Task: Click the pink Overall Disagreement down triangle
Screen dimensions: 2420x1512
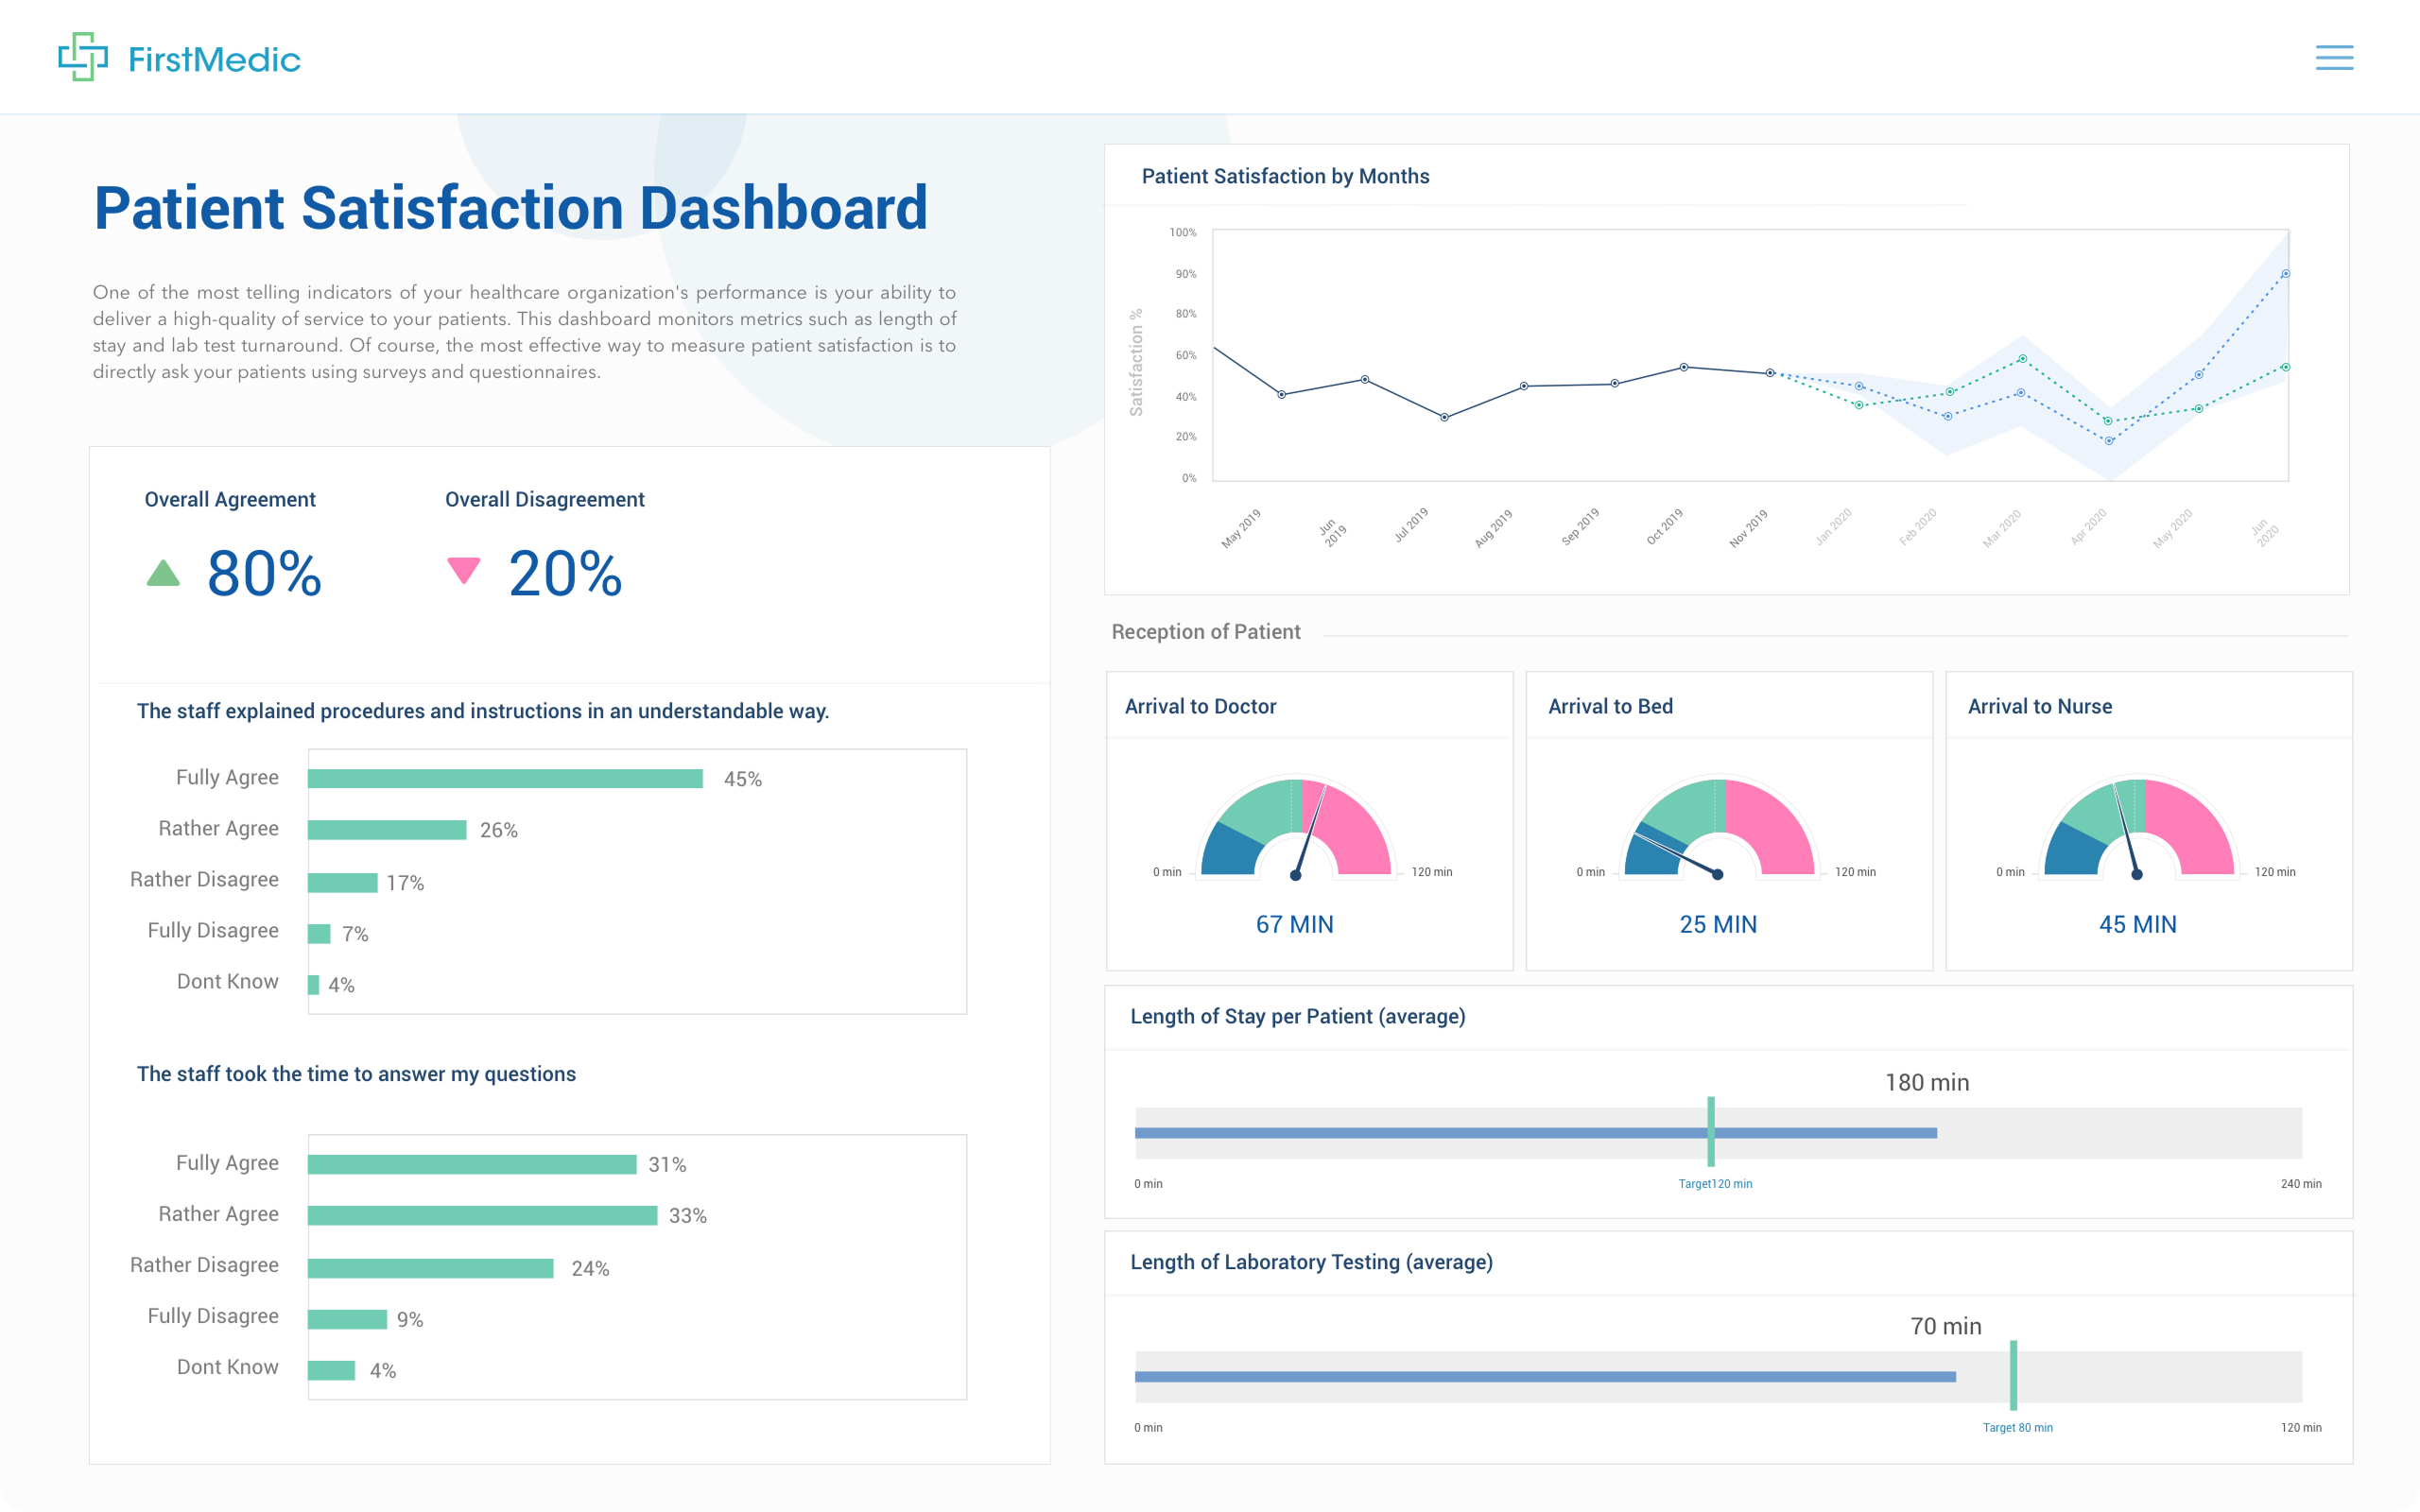Action: click(463, 570)
